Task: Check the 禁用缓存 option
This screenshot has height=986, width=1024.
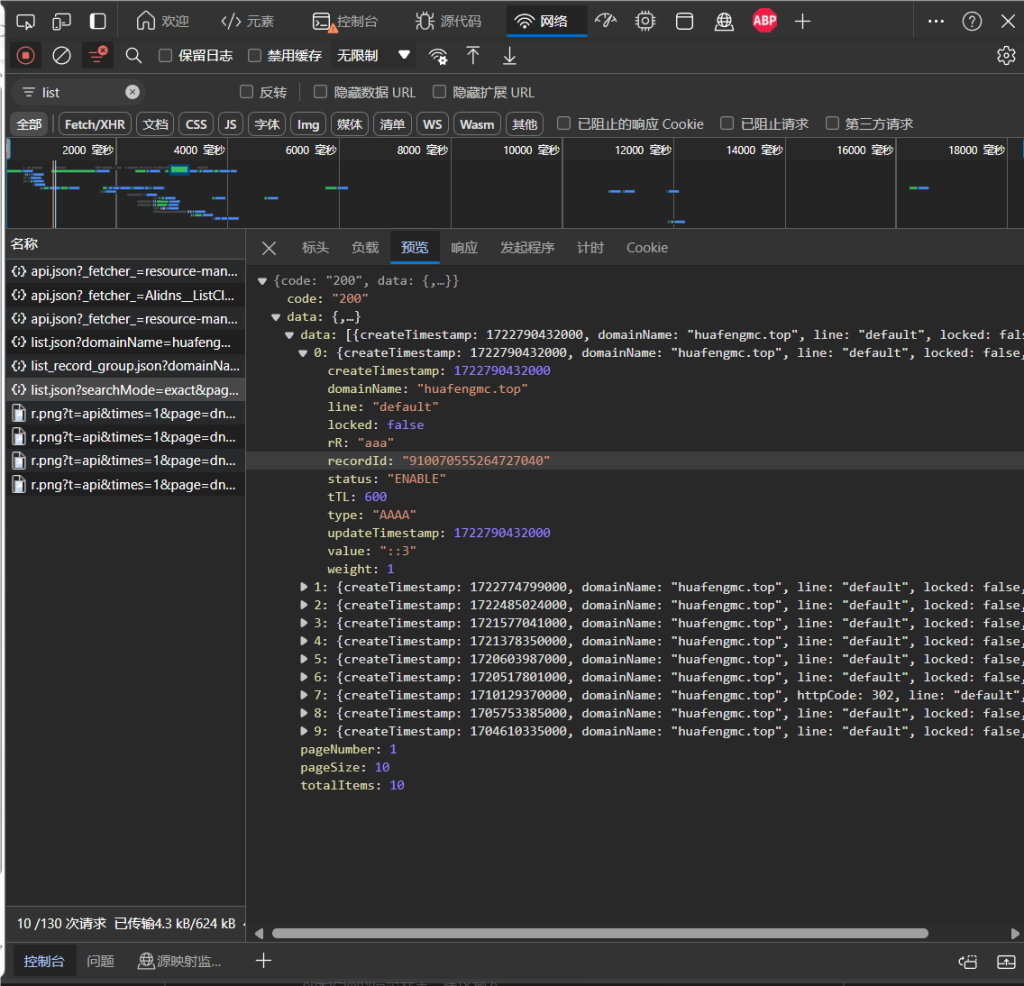Action: pos(255,56)
